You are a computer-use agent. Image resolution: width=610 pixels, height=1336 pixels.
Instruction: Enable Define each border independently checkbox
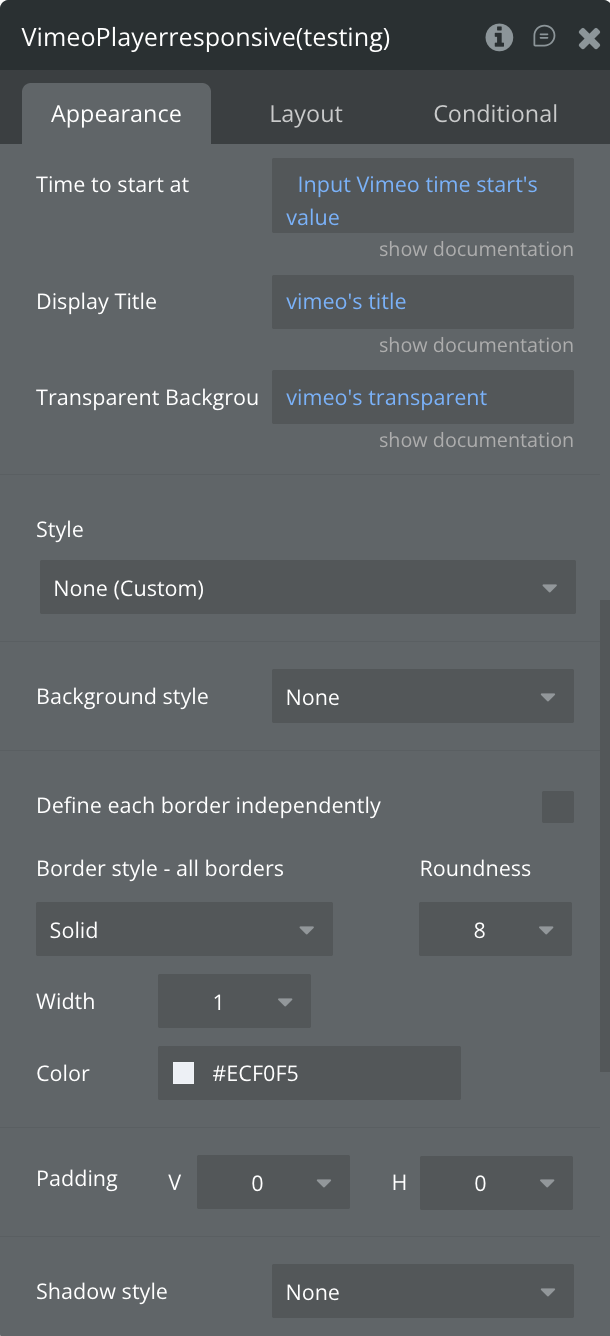[x=557, y=806]
